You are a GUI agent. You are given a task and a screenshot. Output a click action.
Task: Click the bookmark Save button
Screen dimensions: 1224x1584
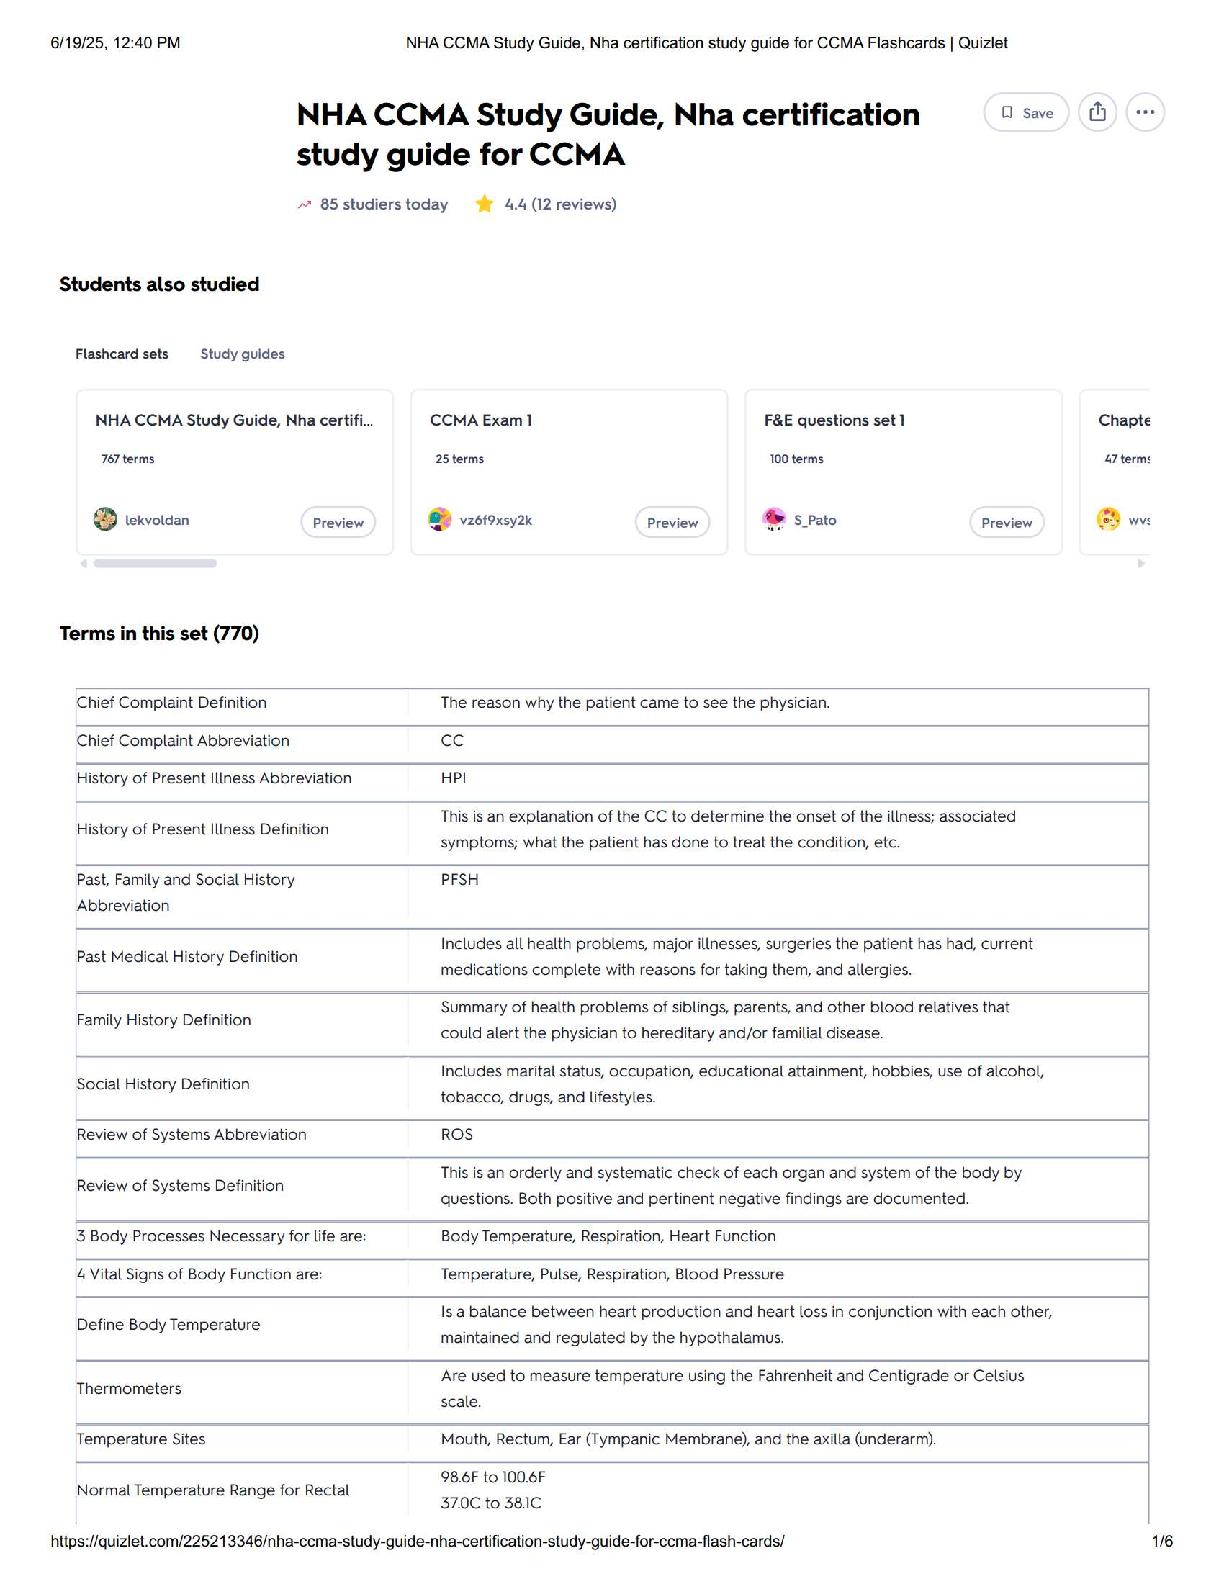tap(1026, 113)
